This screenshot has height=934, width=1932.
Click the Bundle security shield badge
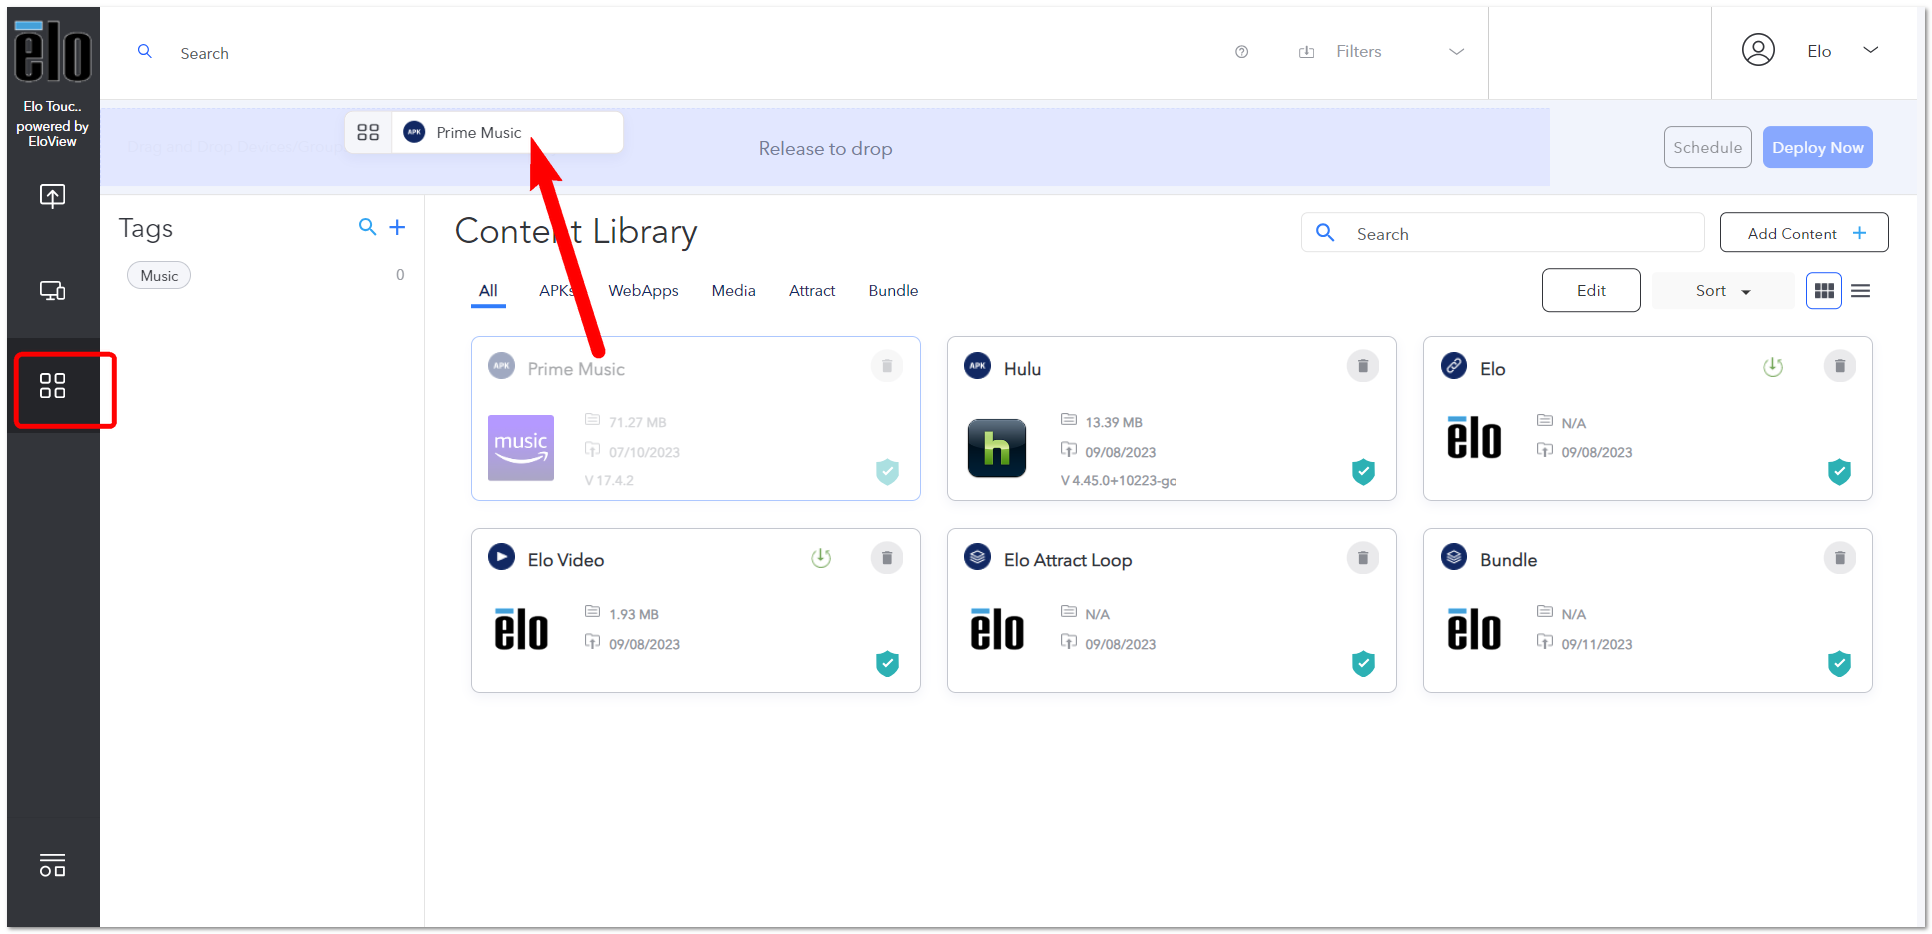pyautogui.click(x=1839, y=664)
